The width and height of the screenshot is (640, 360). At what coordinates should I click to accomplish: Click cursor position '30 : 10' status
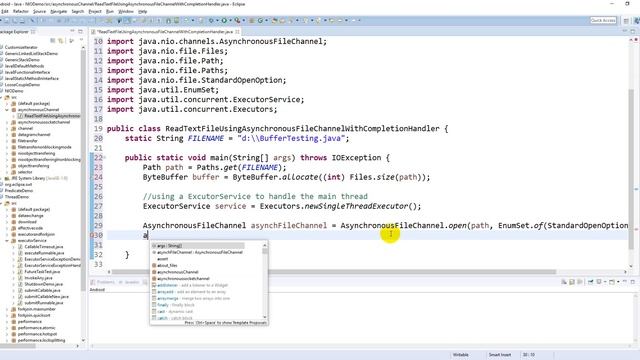[529, 355]
